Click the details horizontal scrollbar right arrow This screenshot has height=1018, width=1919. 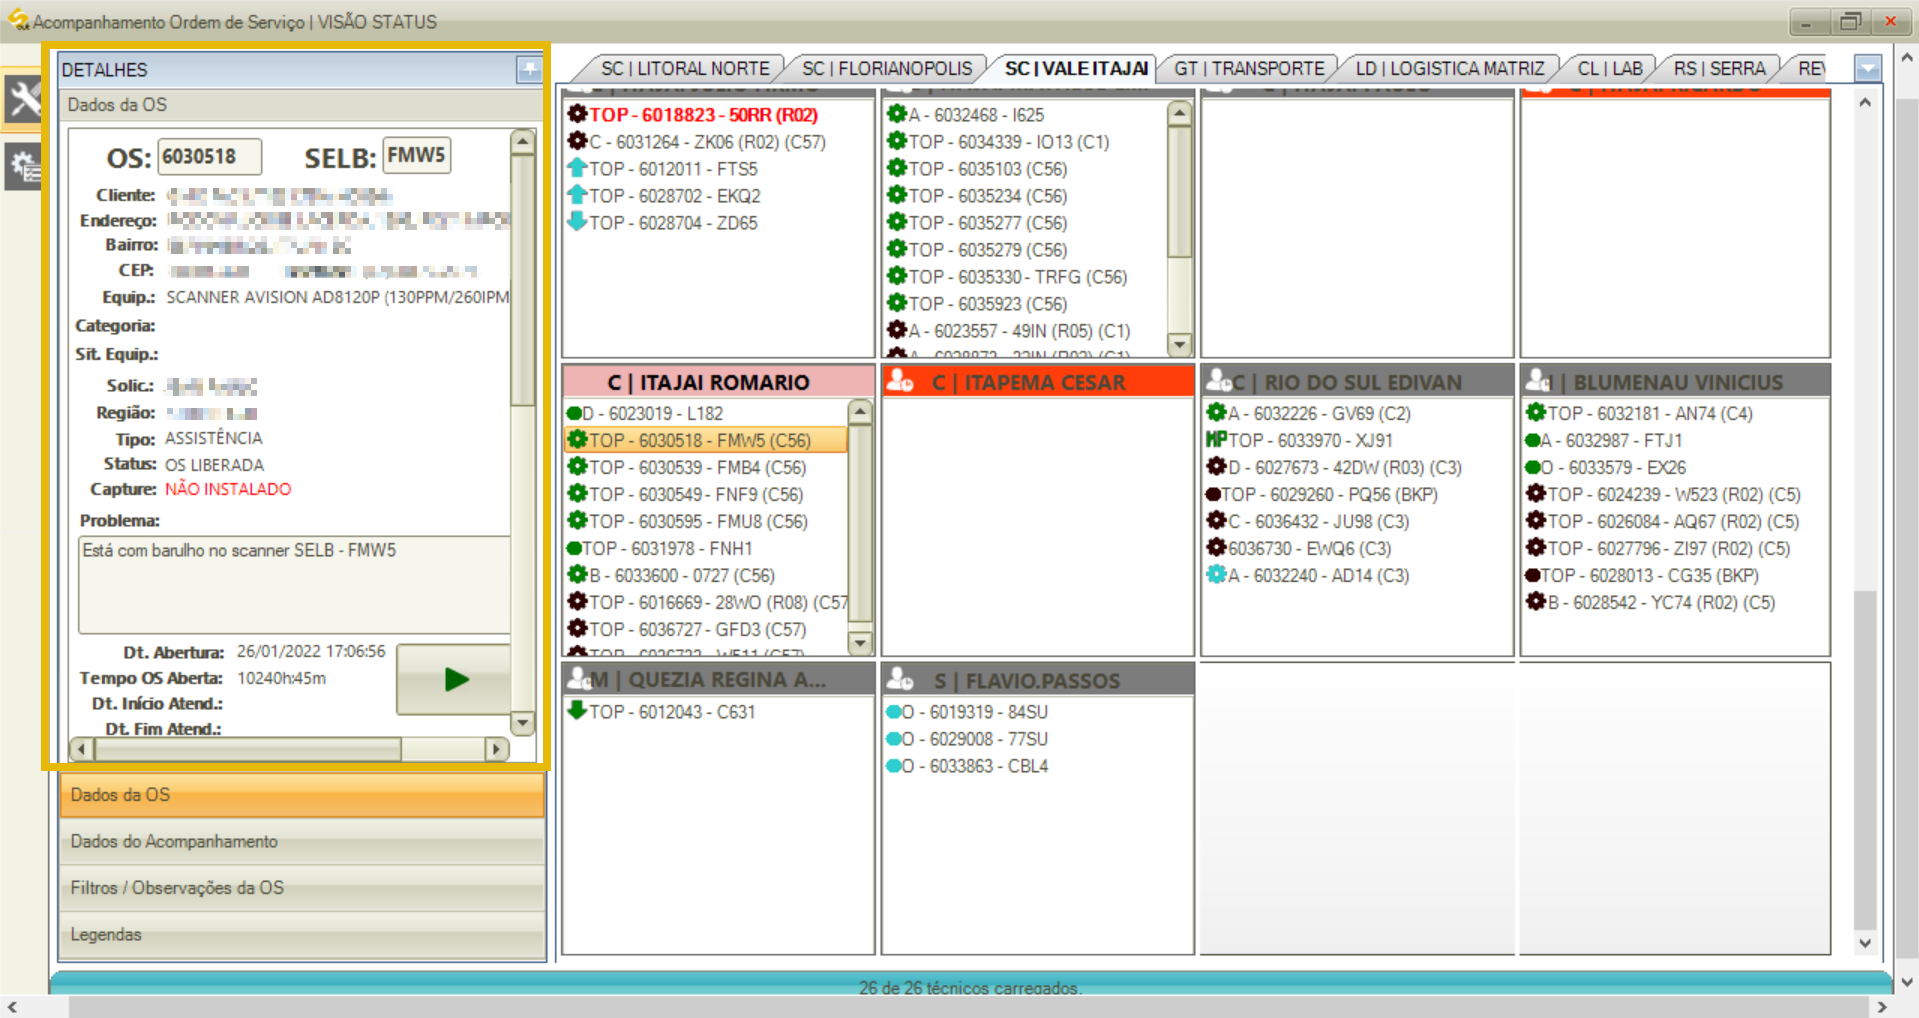tap(496, 748)
